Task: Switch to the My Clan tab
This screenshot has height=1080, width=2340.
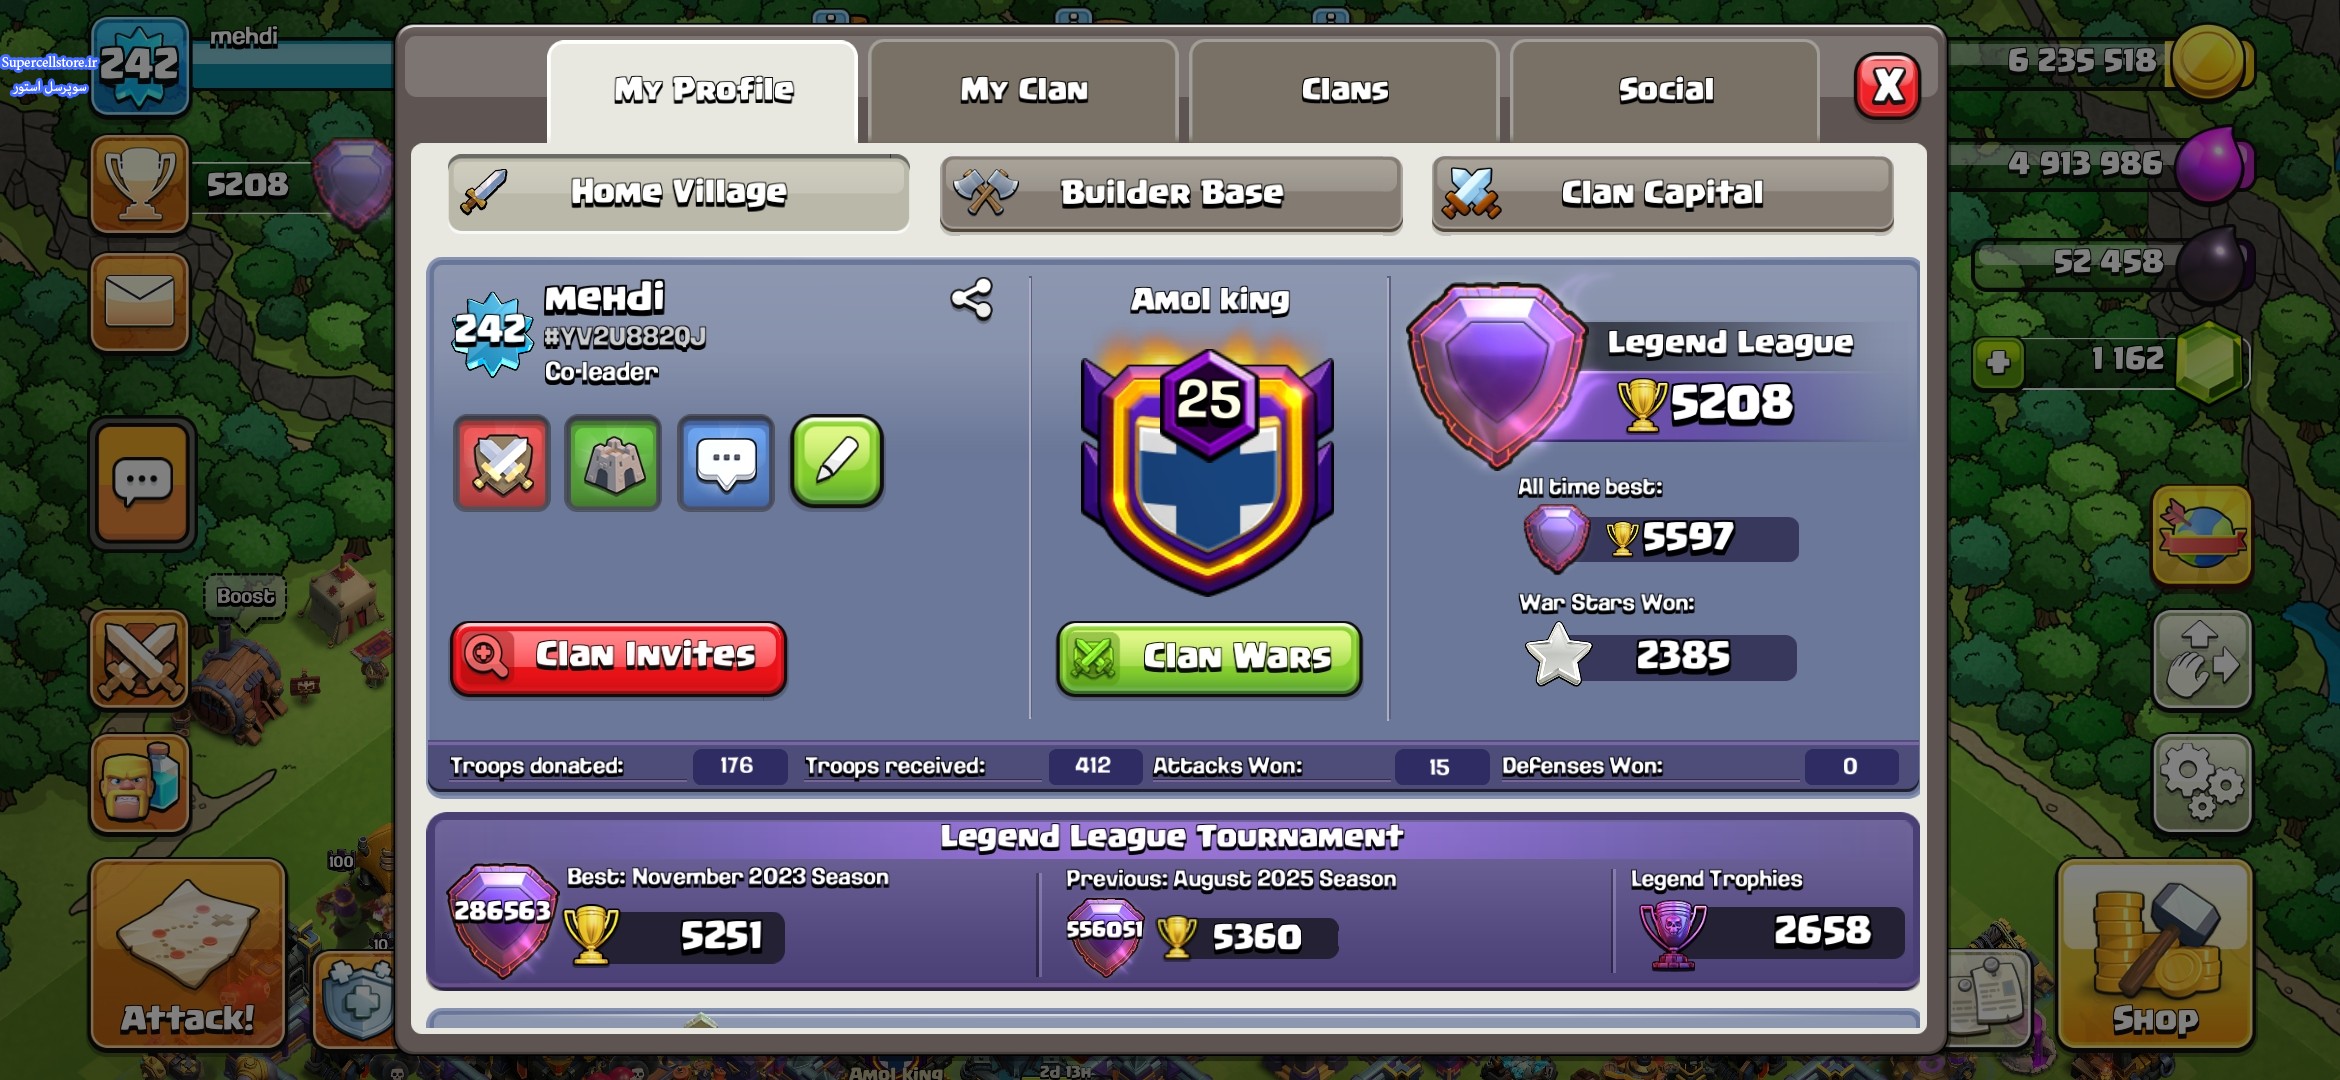Action: coord(1023,90)
